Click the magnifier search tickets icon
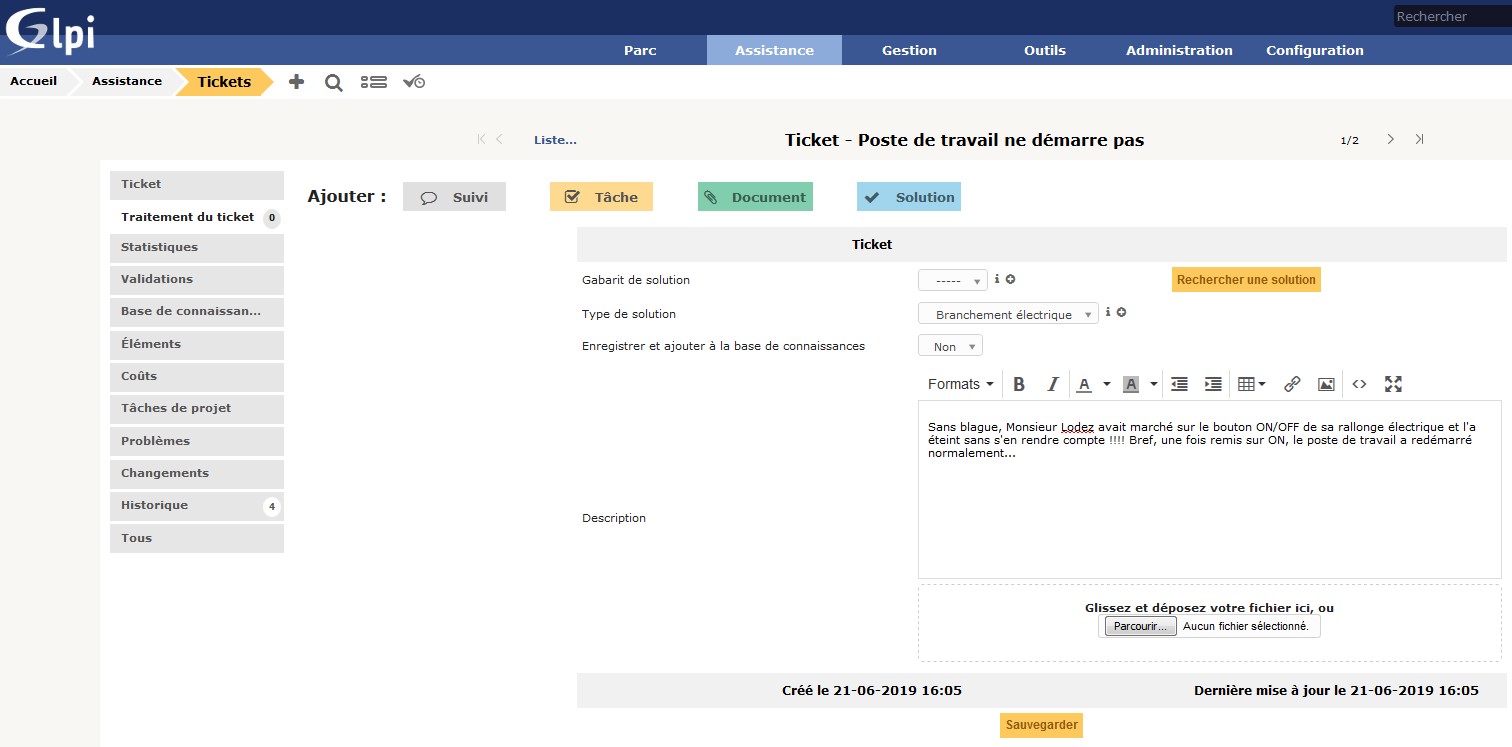 [334, 82]
